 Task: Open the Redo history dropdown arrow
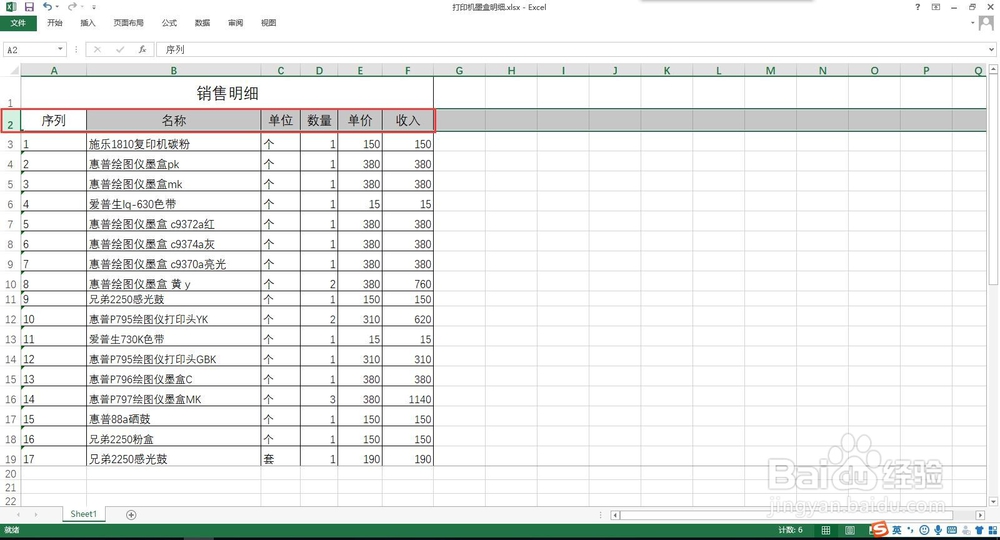82,7
